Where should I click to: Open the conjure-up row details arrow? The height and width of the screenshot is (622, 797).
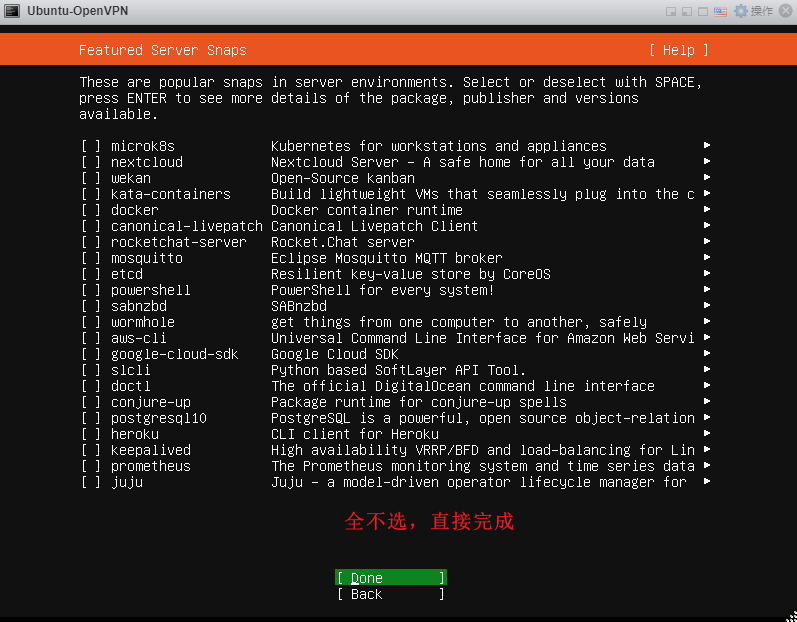(x=707, y=401)
